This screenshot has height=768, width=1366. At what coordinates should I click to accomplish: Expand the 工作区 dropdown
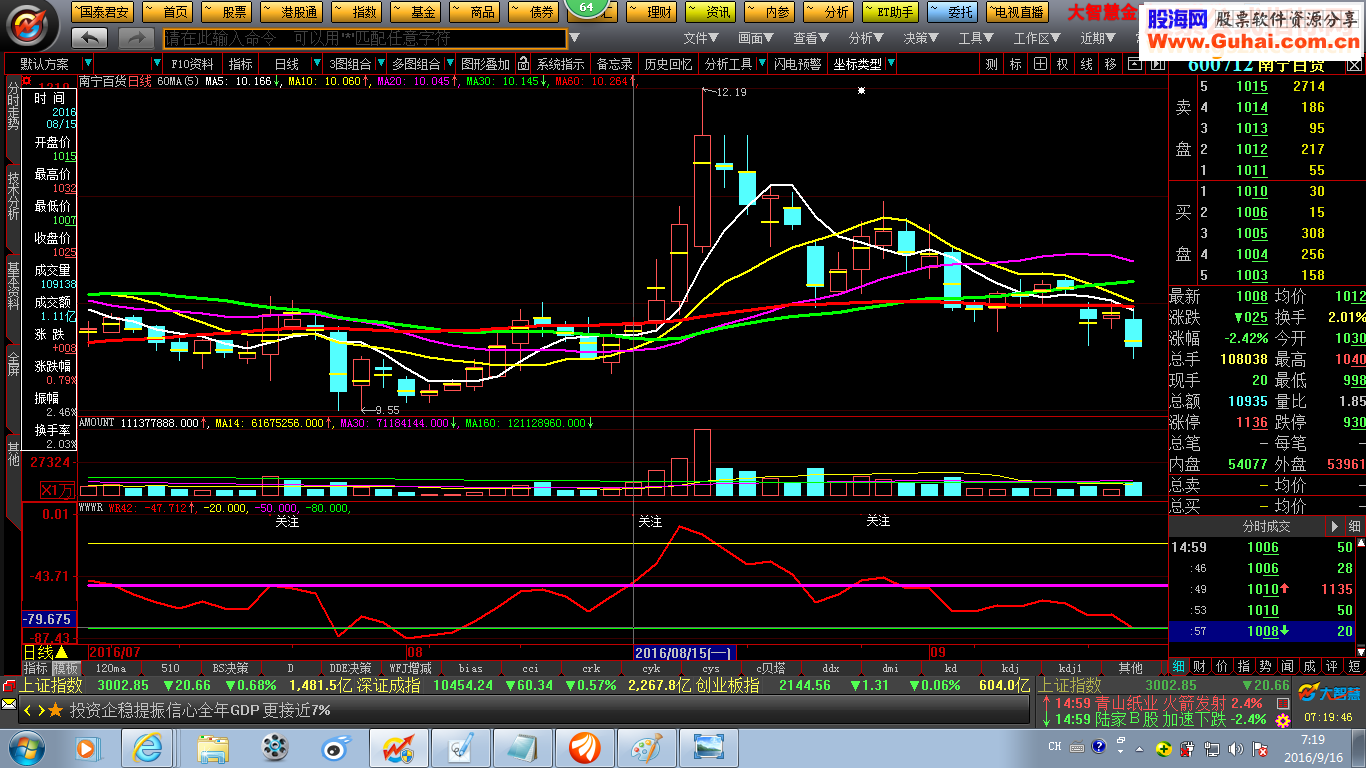(1037, 38)
